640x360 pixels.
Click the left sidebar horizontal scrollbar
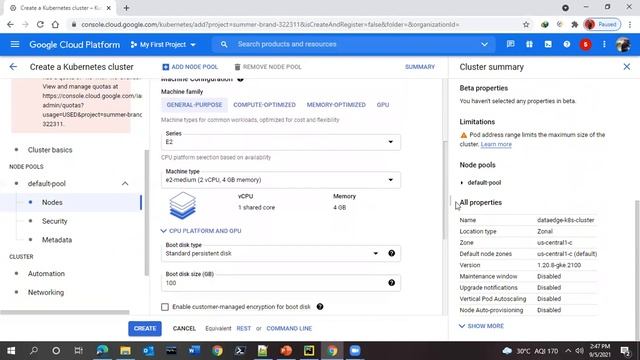(64, 312)
